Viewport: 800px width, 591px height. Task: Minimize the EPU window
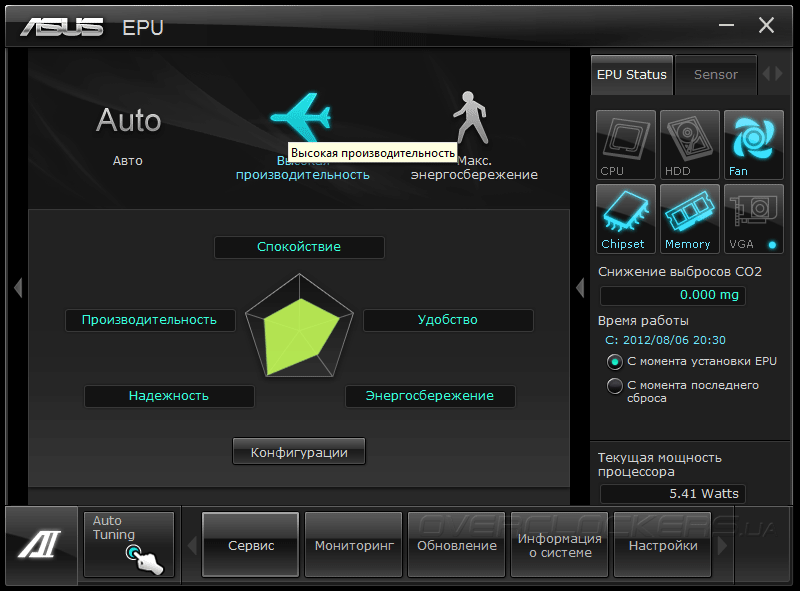726,25
